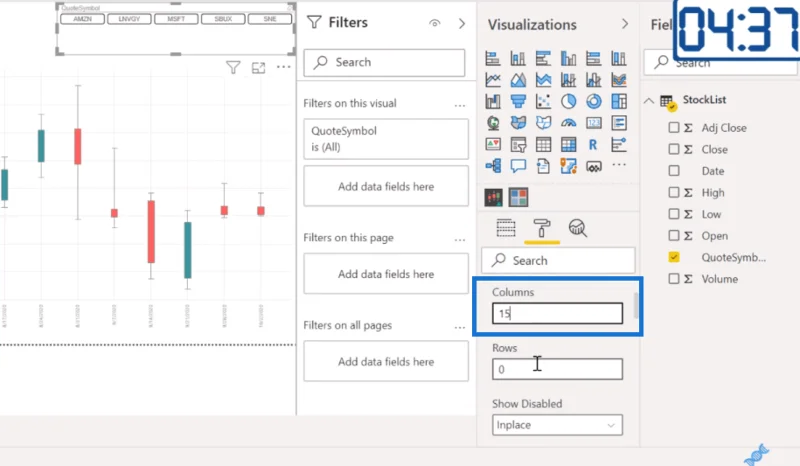The image size is (800, 466).
Task: Select the SNE slicer button
Action: 270,19
